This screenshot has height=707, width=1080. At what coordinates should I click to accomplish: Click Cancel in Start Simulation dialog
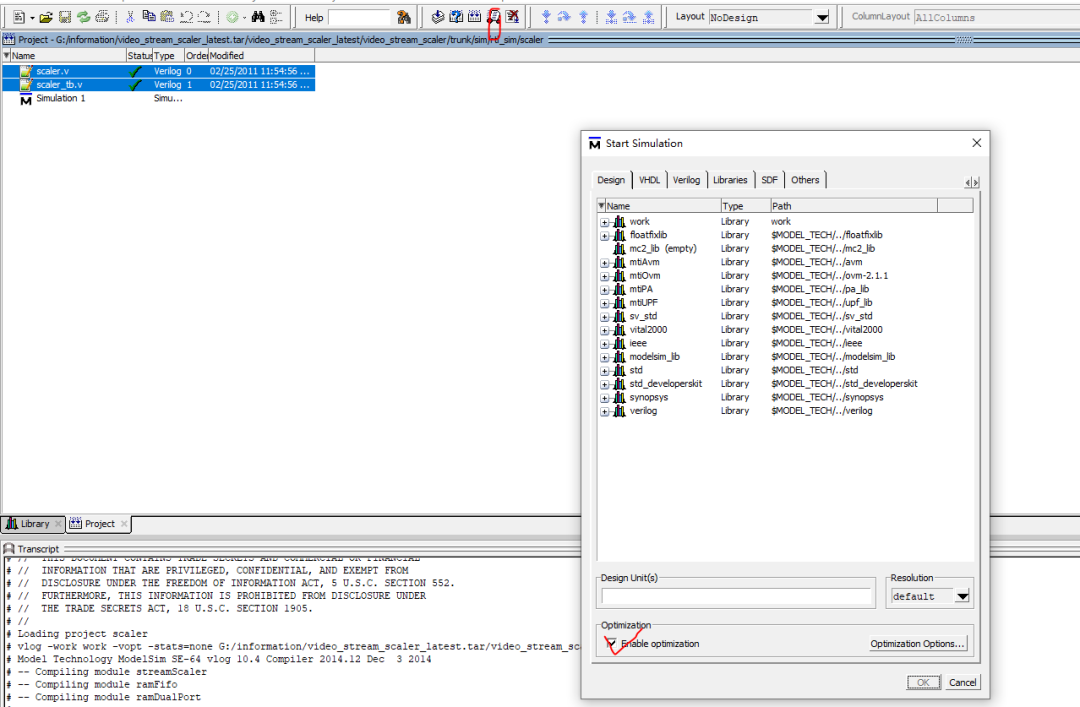coord(962,682)
